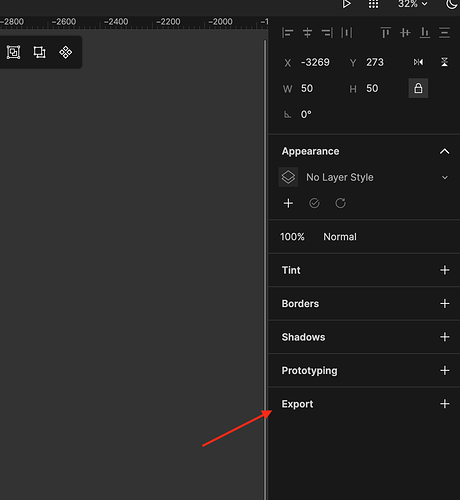Click the overlapping squares canvas tool
Screen dimensions: 460x500
tap(39, 52)
